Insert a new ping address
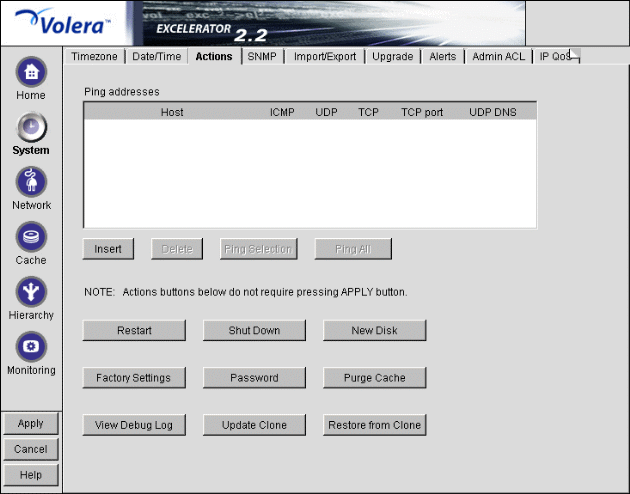This screenshot has width=630, height=494. click(108, 249)
